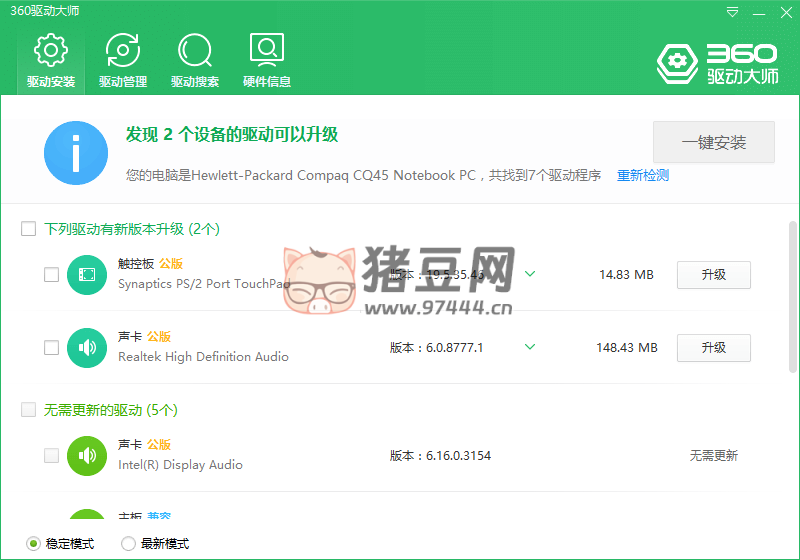800x560 pixels.
Task: Expand the Realtek version 6.0.8777.1 dropdown
Action: pos(530,347)
